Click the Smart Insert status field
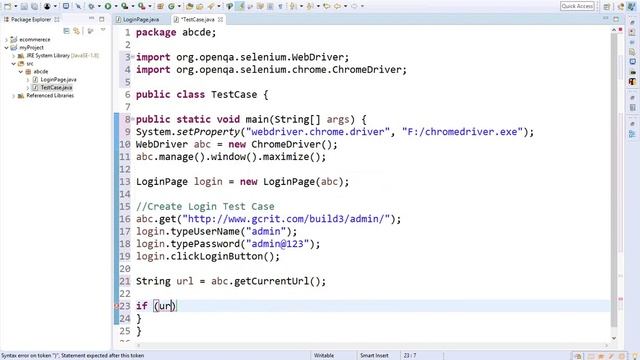 tap(374, 356)
